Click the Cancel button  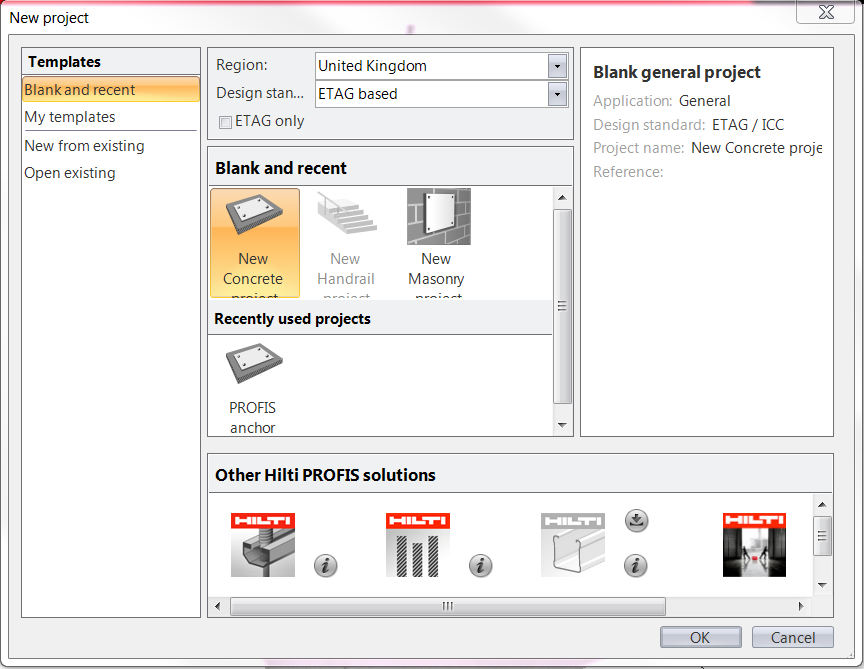point(793,638)
